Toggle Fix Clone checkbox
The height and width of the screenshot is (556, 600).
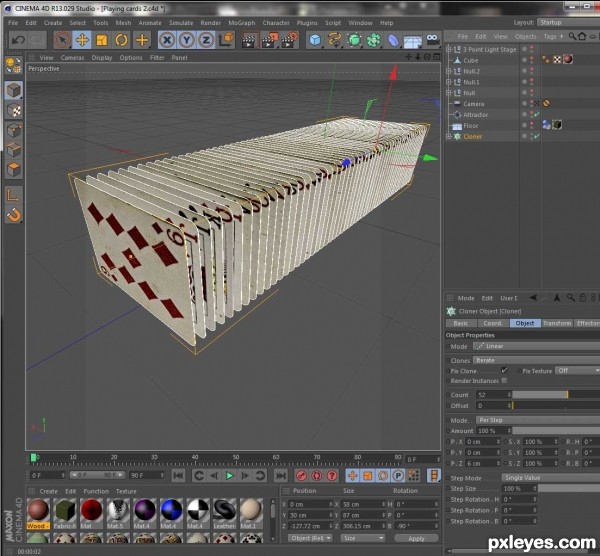pyautogui.click(x=504, y=370)
